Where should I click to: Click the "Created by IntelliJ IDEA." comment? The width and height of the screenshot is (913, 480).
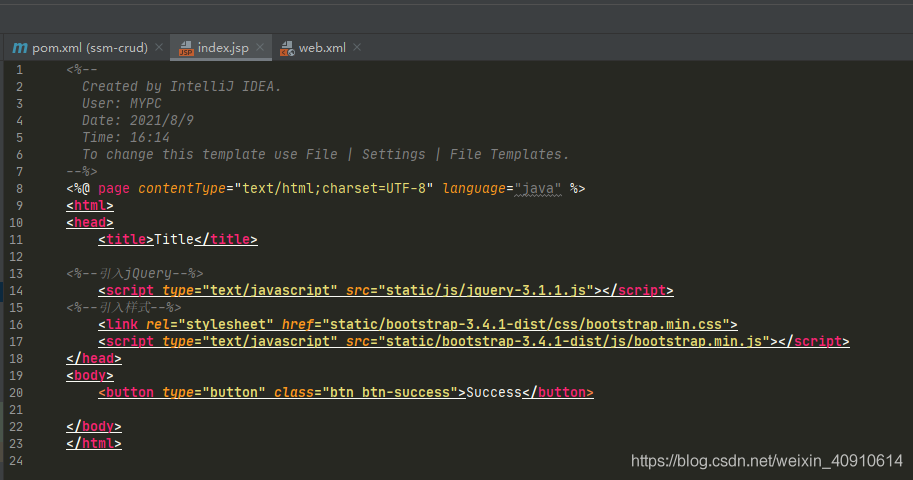tap(182, 87)
